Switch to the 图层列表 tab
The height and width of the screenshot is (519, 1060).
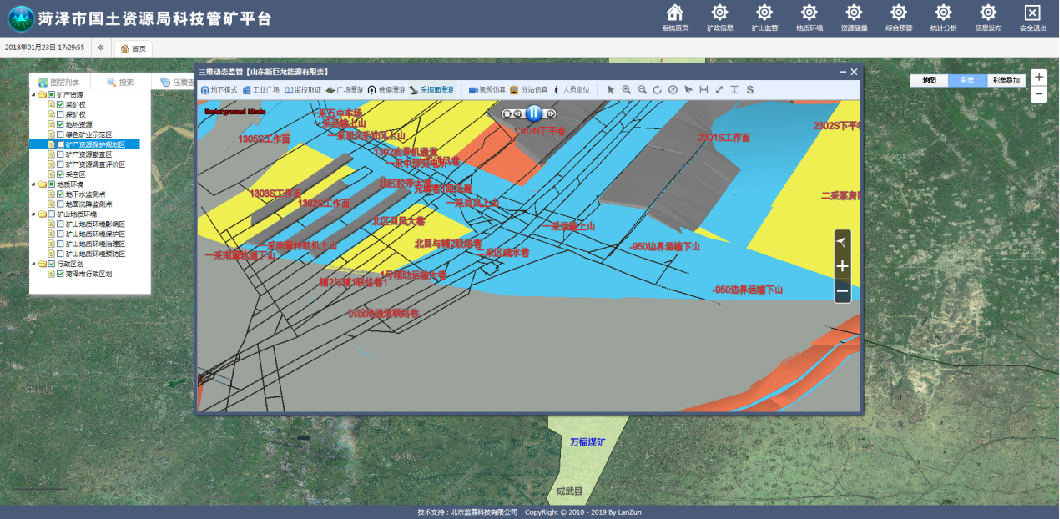(x=59, y=82)
